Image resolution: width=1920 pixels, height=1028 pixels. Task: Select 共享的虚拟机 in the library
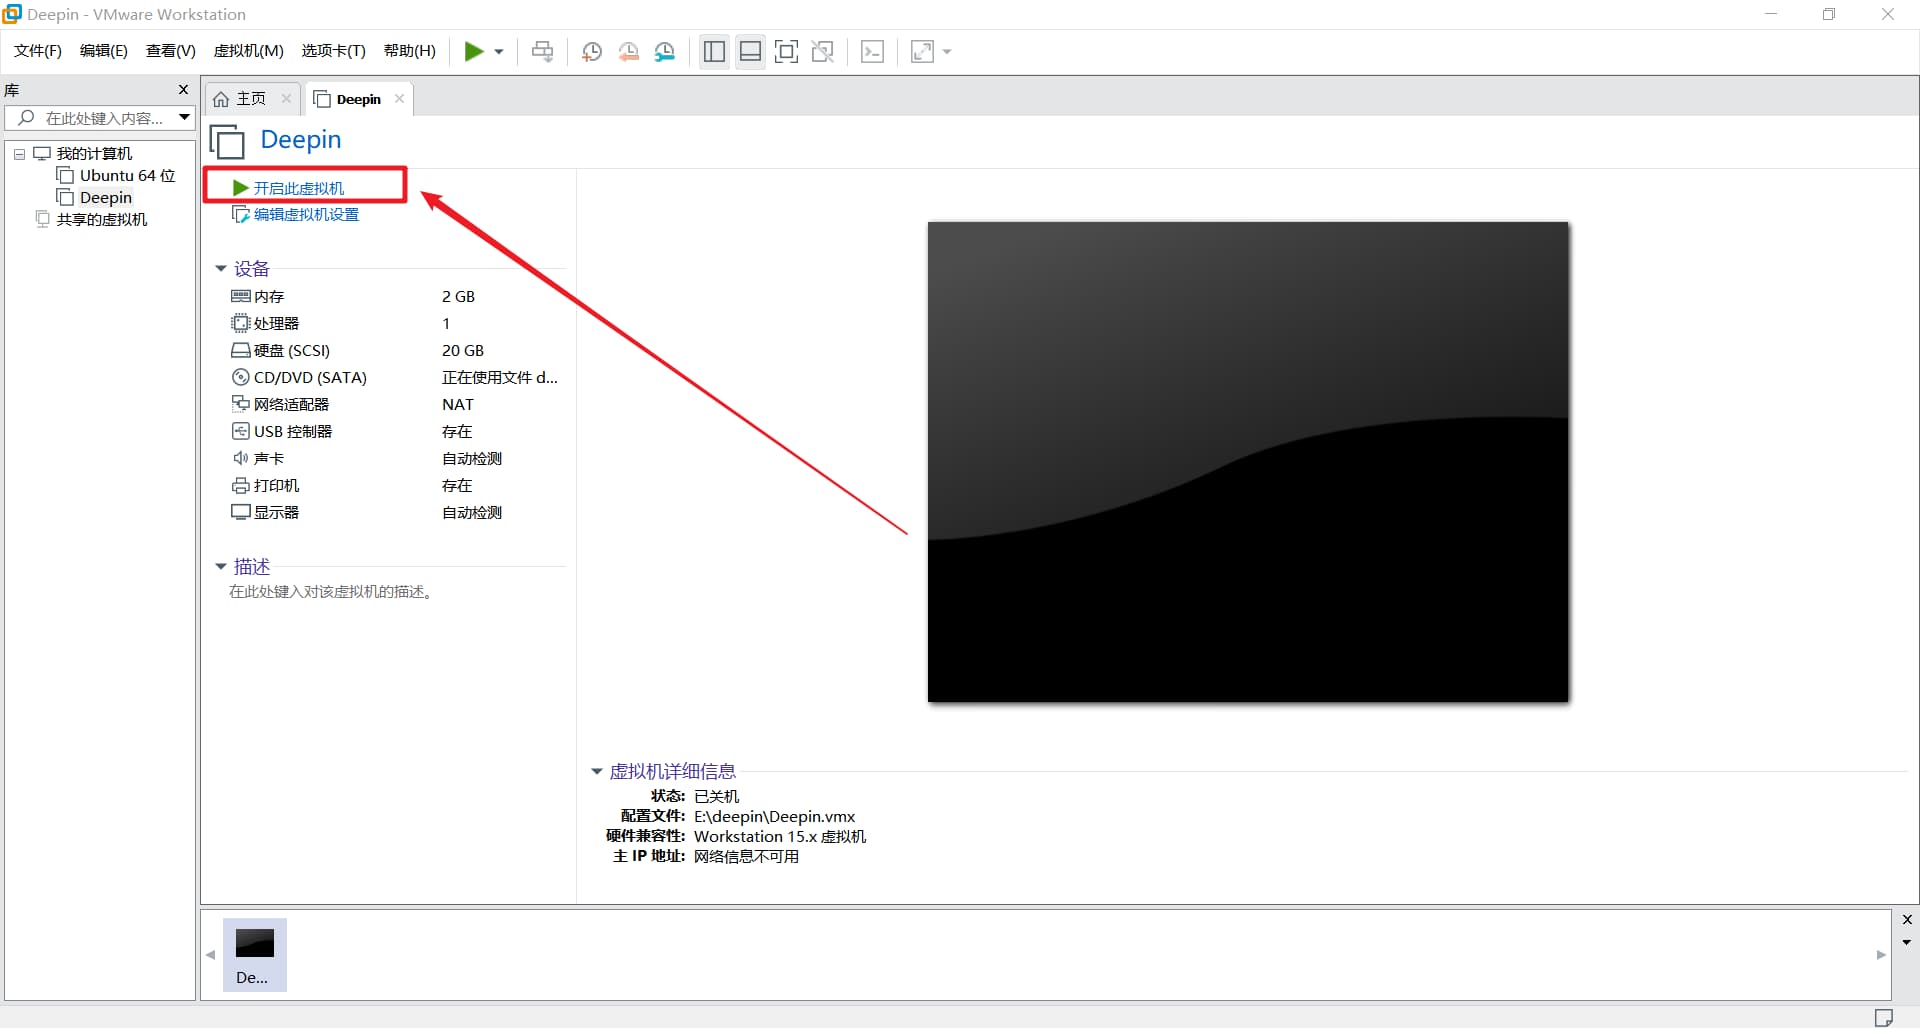91,220
